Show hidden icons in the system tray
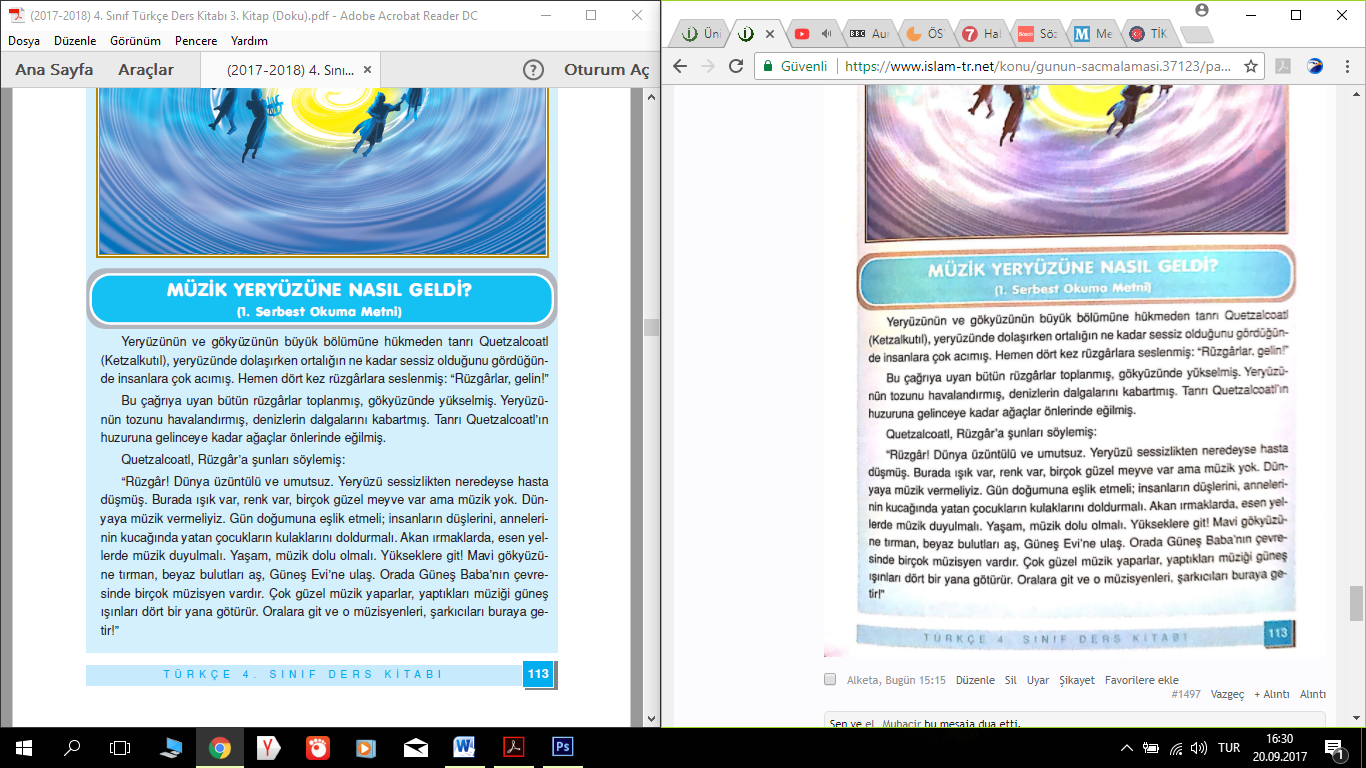Screen dimensions: 1366x768 [1127, 747]
